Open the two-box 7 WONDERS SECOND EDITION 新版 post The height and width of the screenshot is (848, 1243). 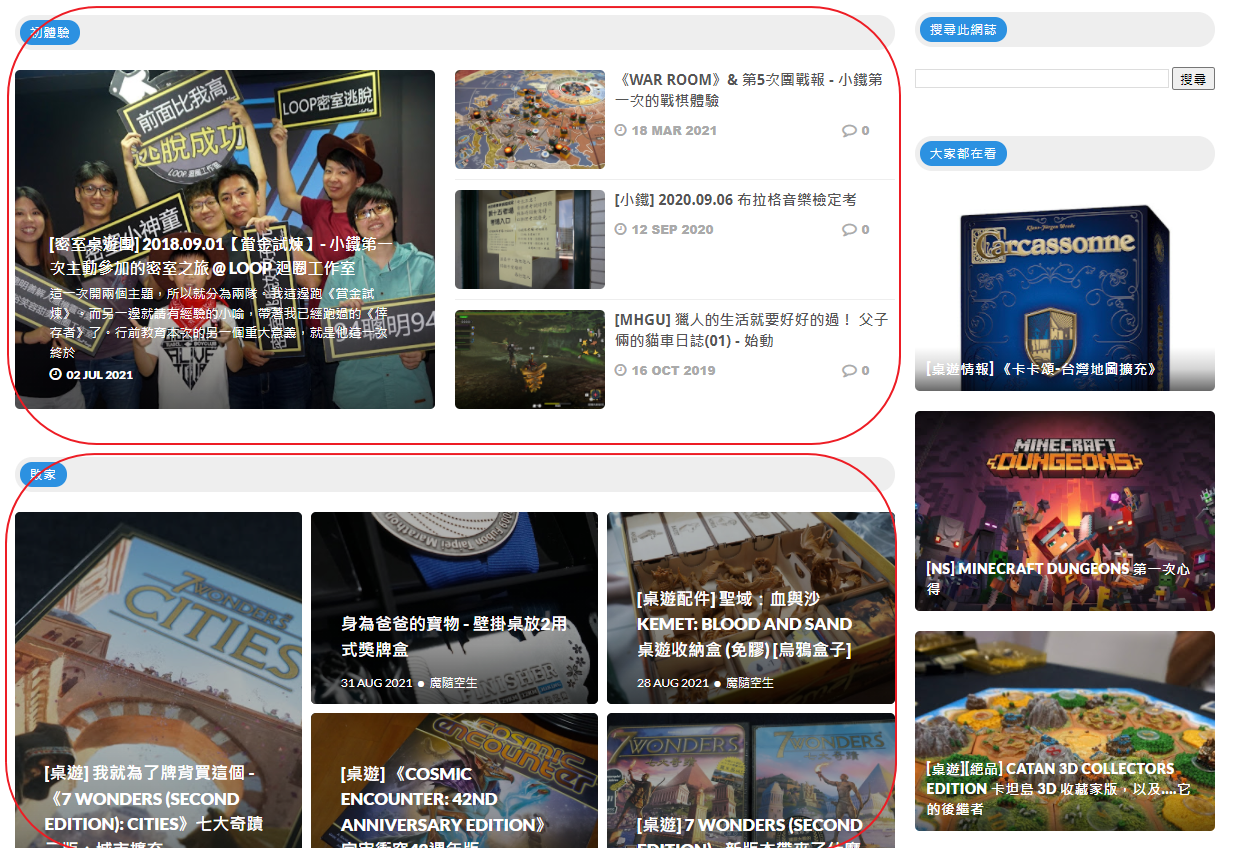(751, 780)
